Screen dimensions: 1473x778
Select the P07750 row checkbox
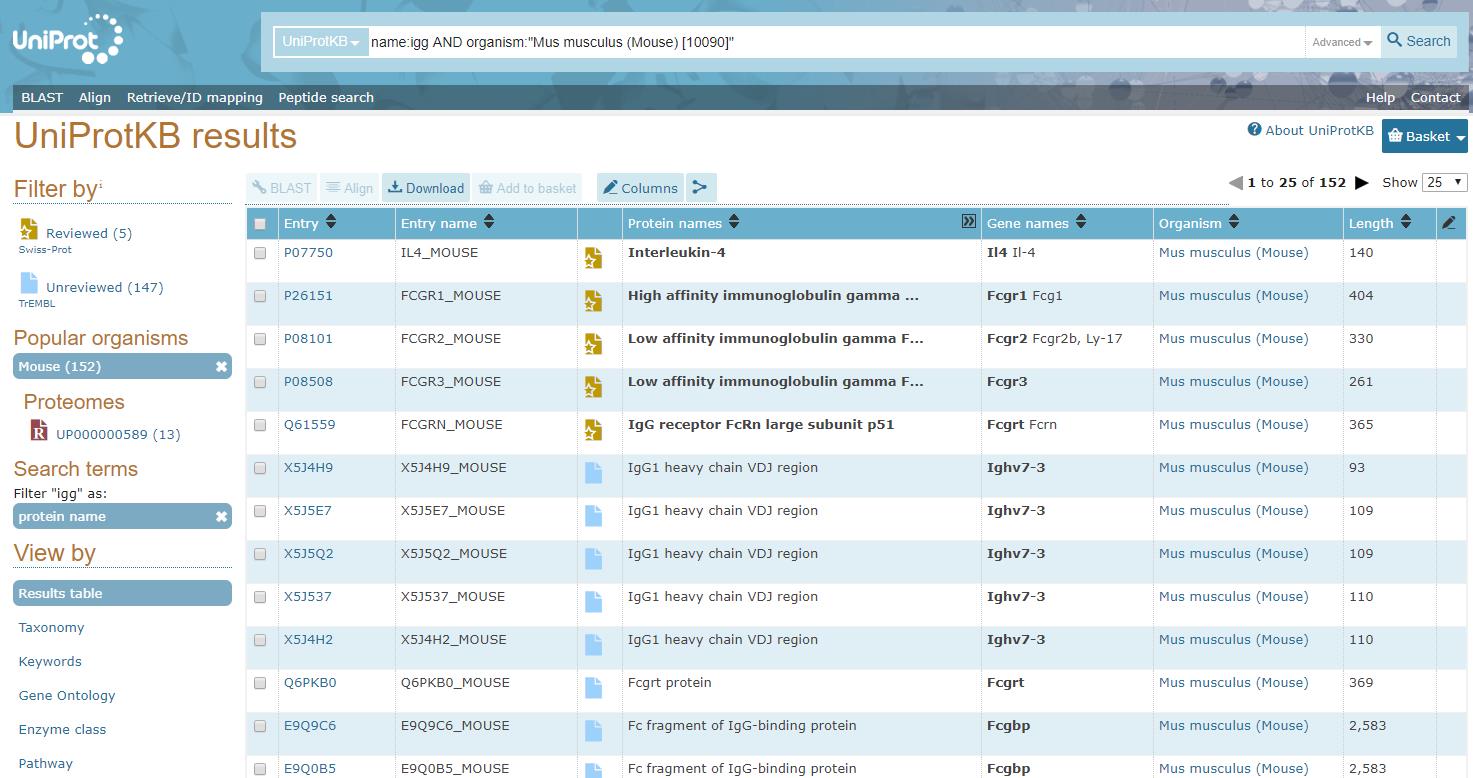[260, 253]
